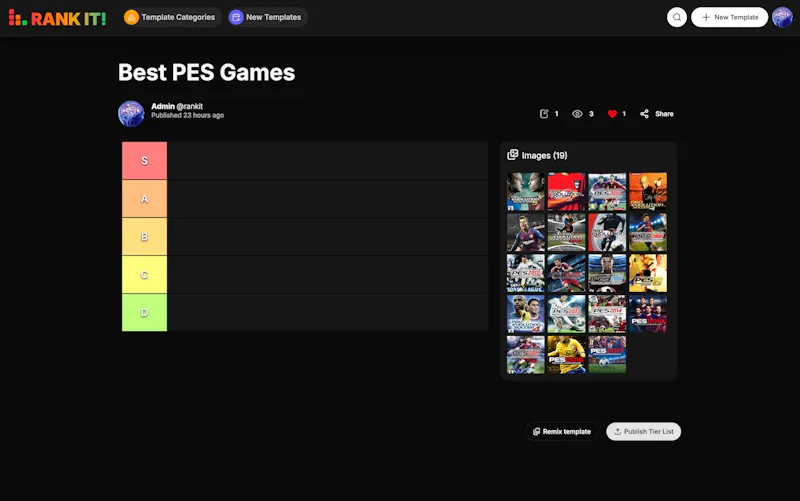Pick the orange referee cover thumbnail

coord(648,191)
